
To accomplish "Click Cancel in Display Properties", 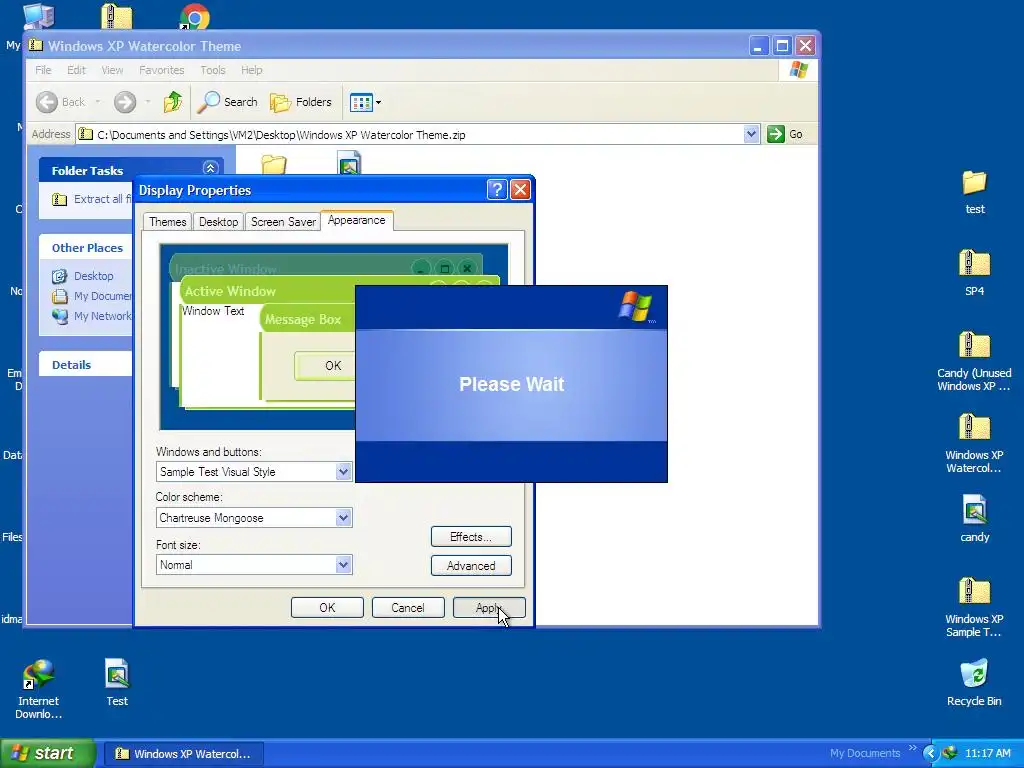I will 408,607.
